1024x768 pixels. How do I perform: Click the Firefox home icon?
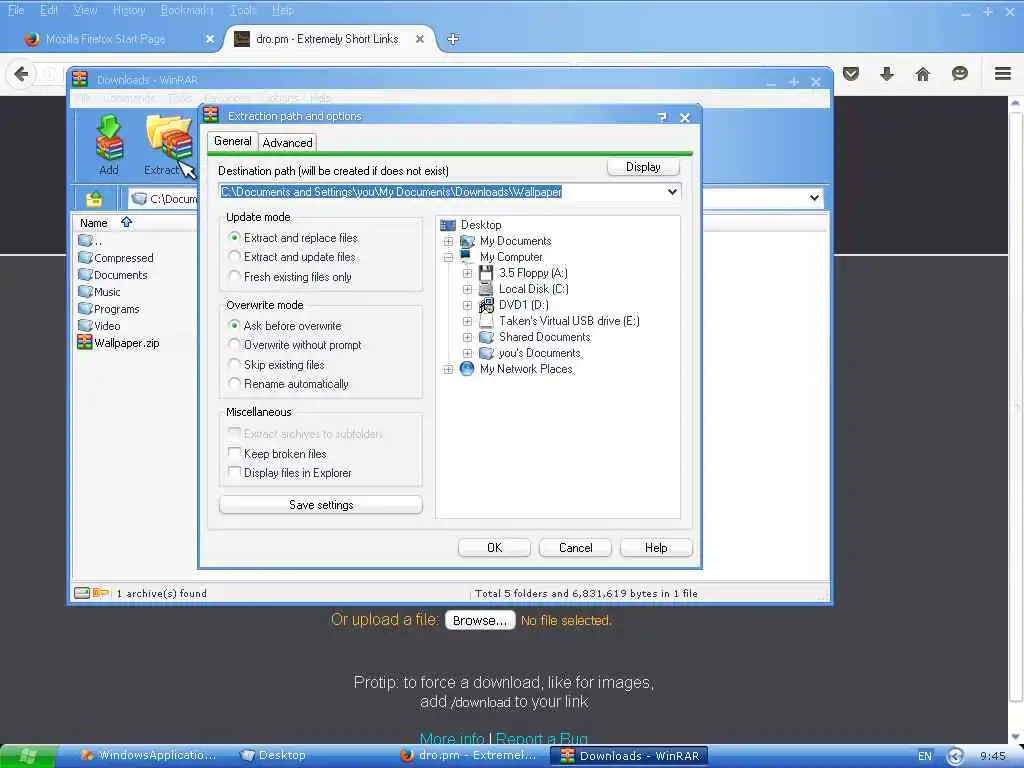click(x=922, y=74)
